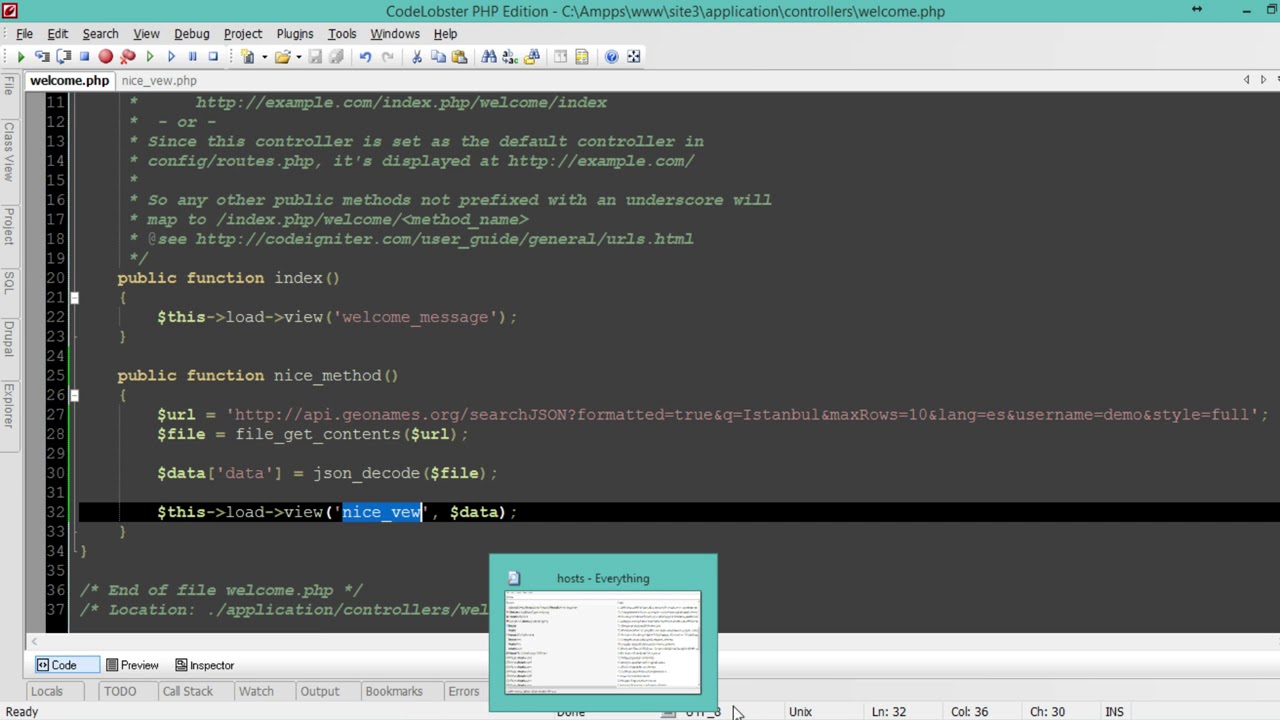Switch to the nice_vew.php tab
The width and height of the screenshot is (1280, 720).
159,81
